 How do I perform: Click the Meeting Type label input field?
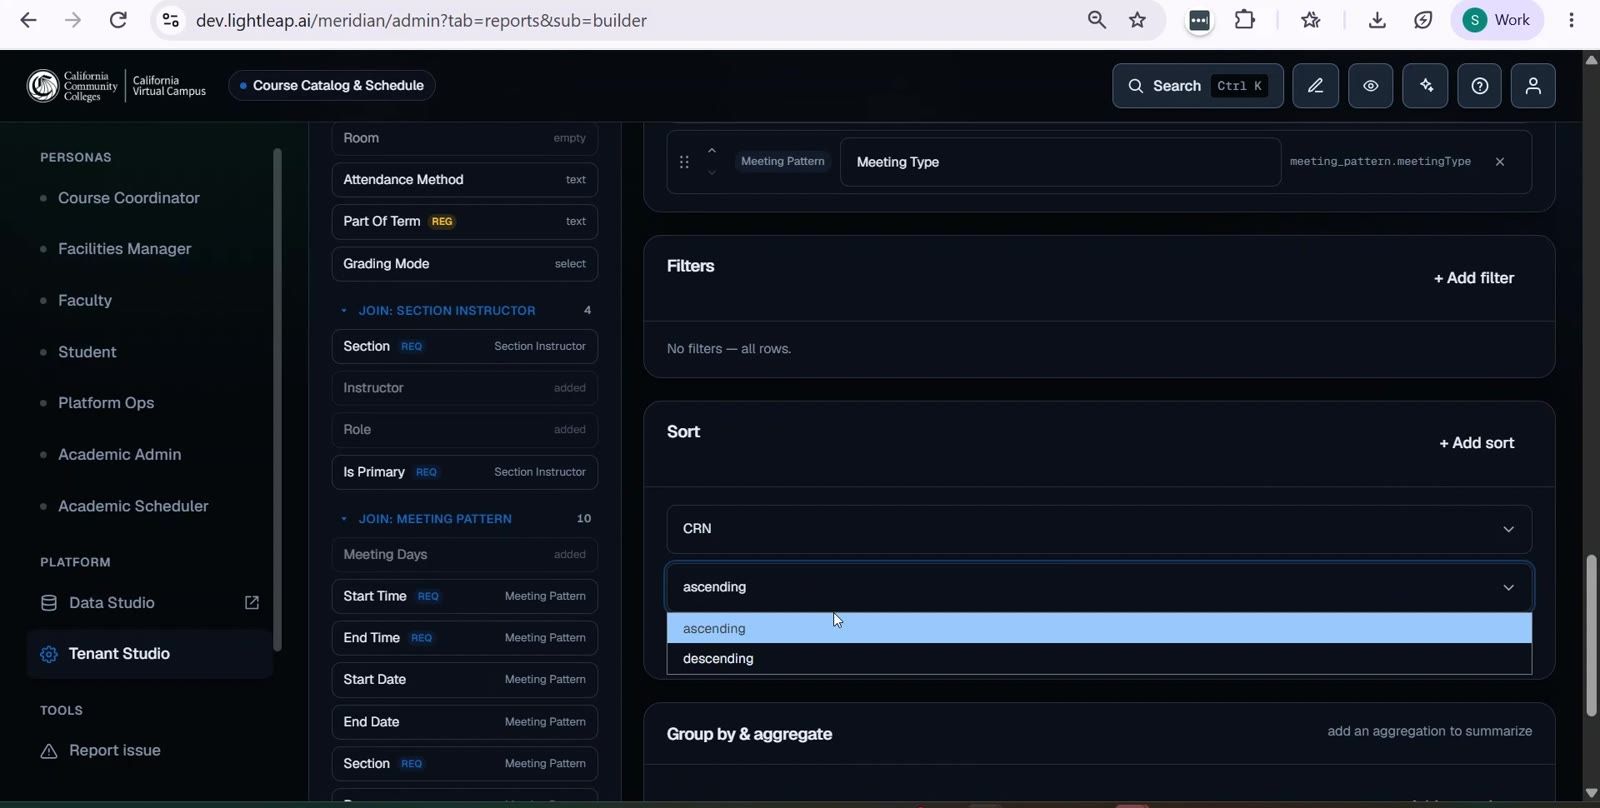pyautogui.click(x=1060, y=162)
